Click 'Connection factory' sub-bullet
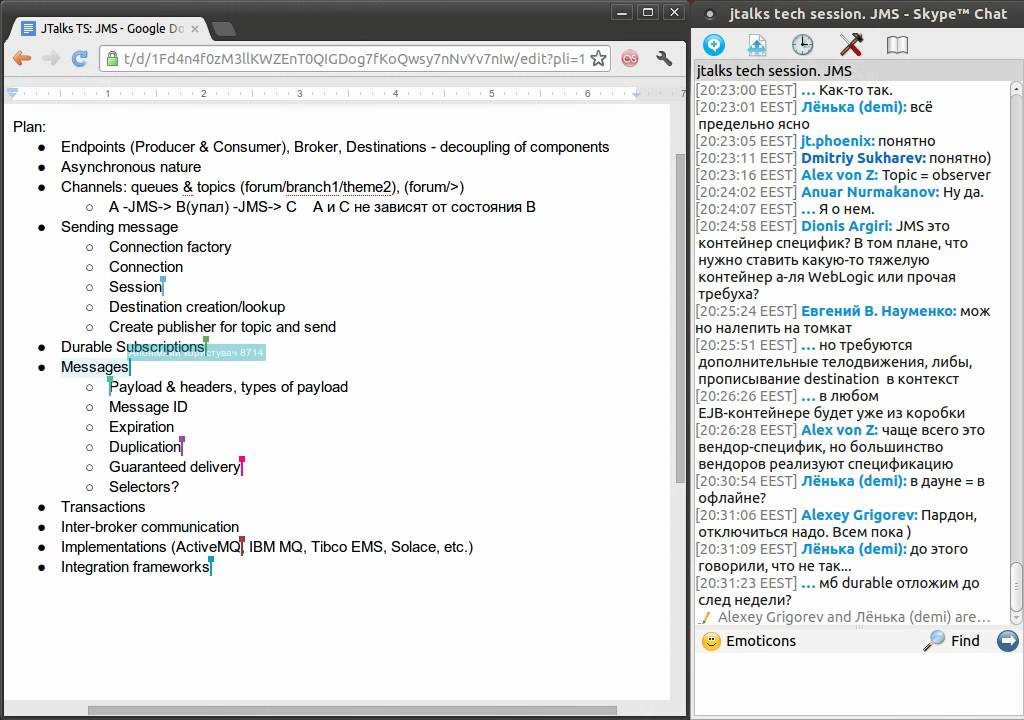This screenshot has width=1024, height=720. pyautogui.click(x=170, y=247)
